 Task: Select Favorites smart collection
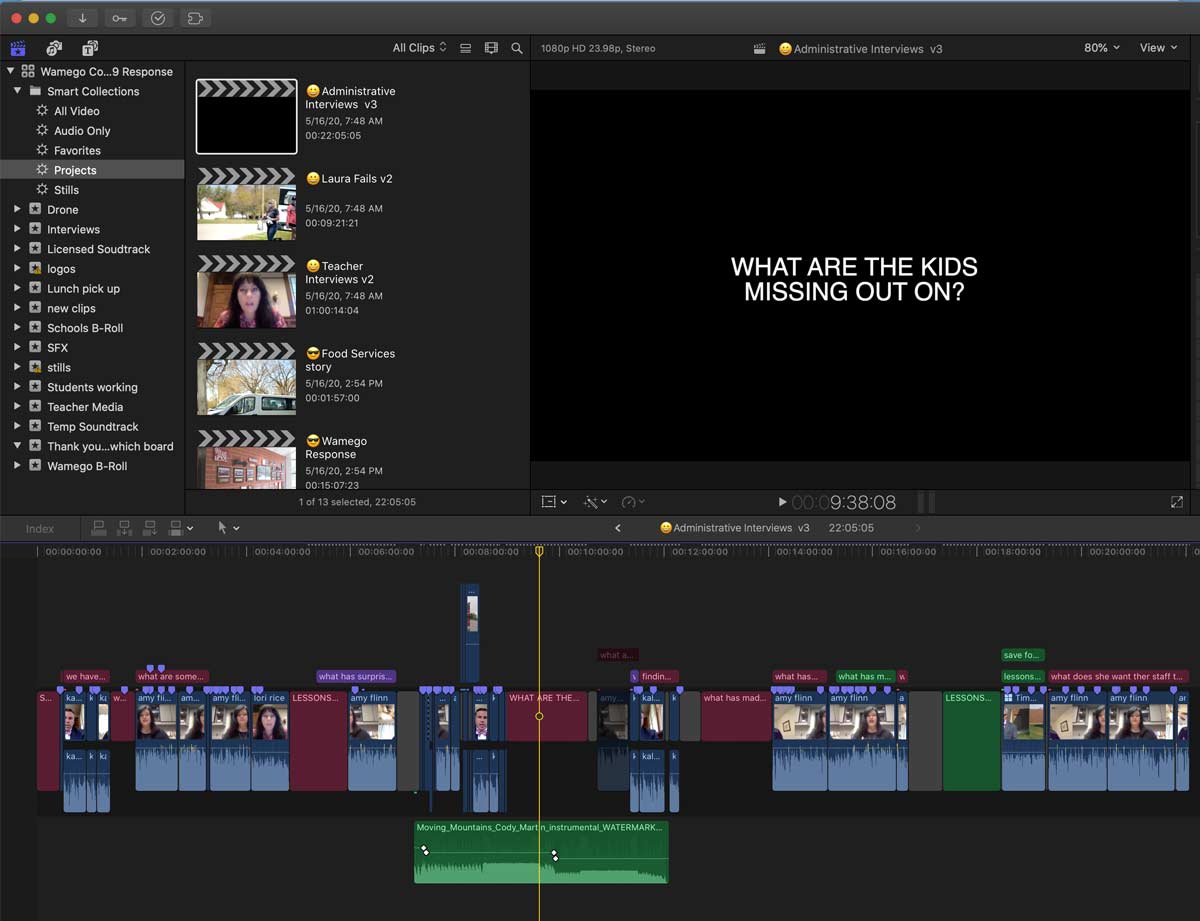77,150
